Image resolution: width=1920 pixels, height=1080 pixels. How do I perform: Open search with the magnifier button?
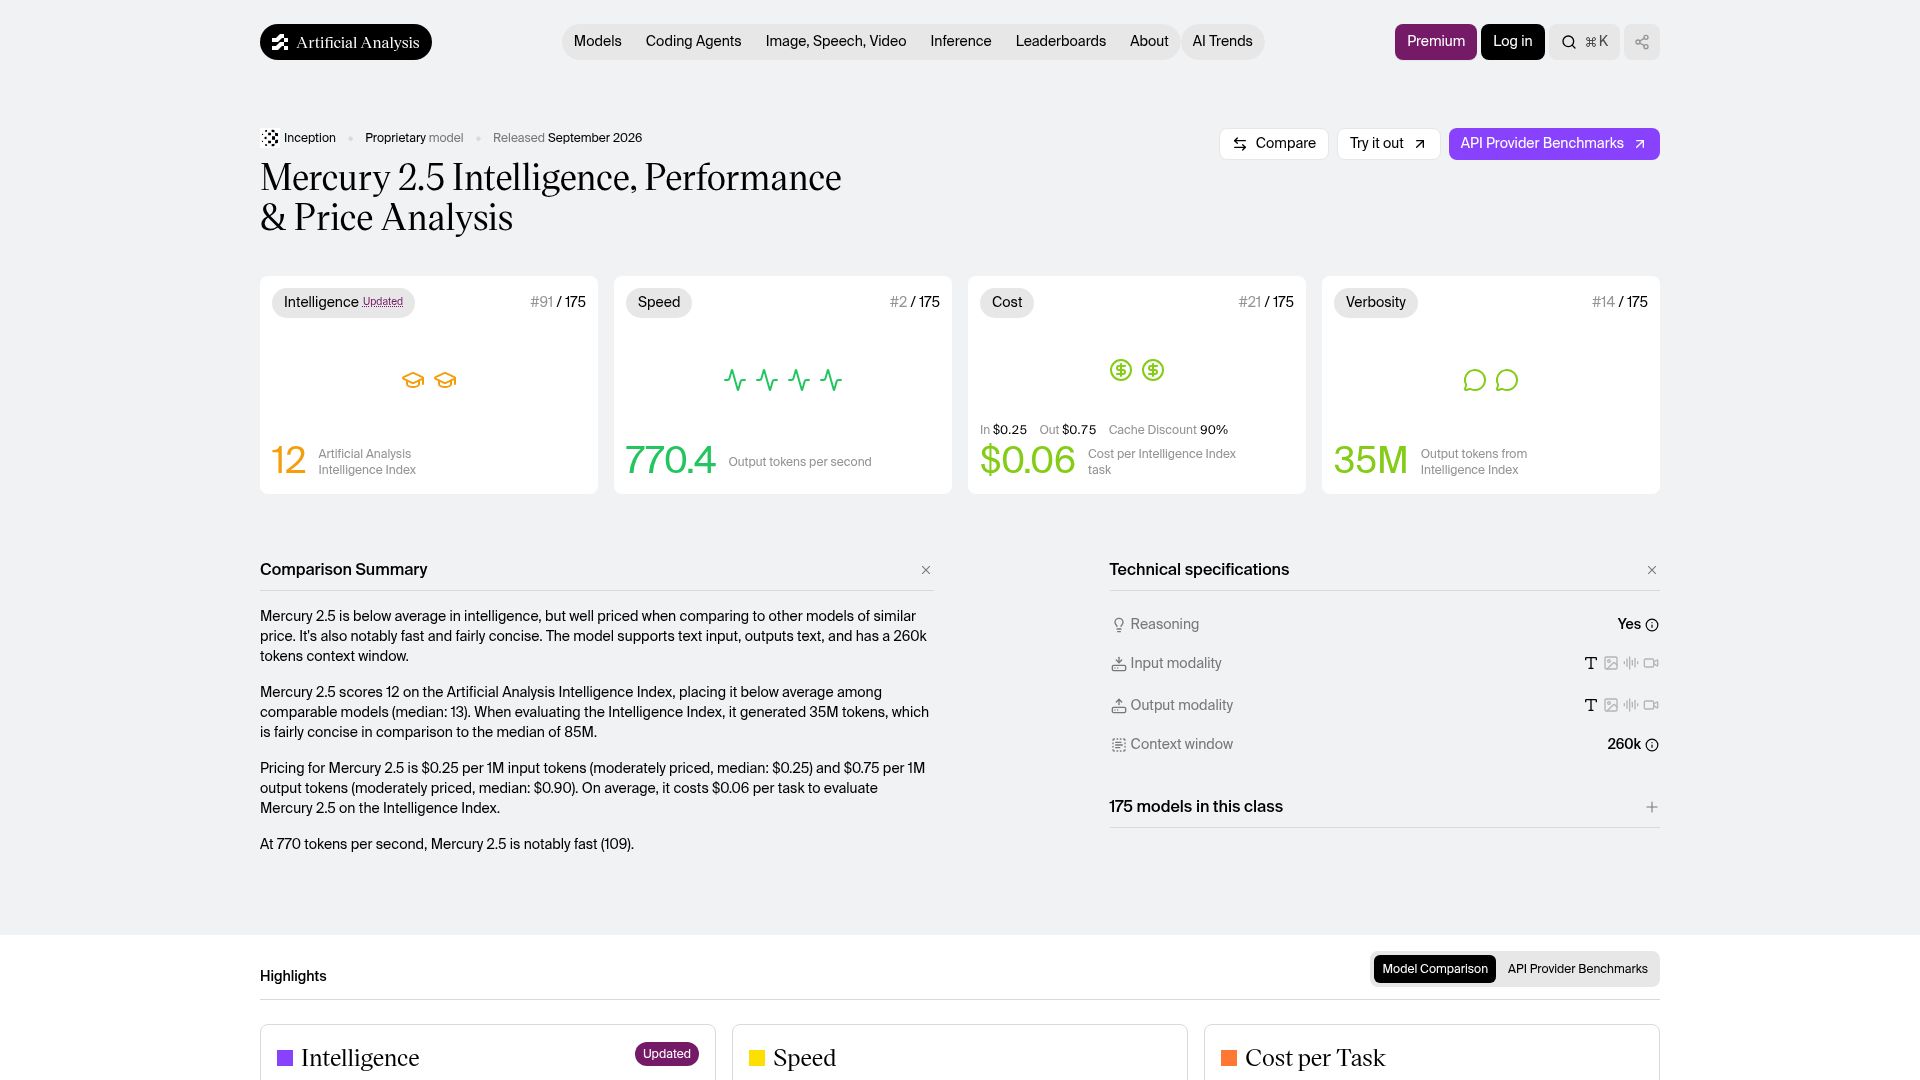[1584, 42]
